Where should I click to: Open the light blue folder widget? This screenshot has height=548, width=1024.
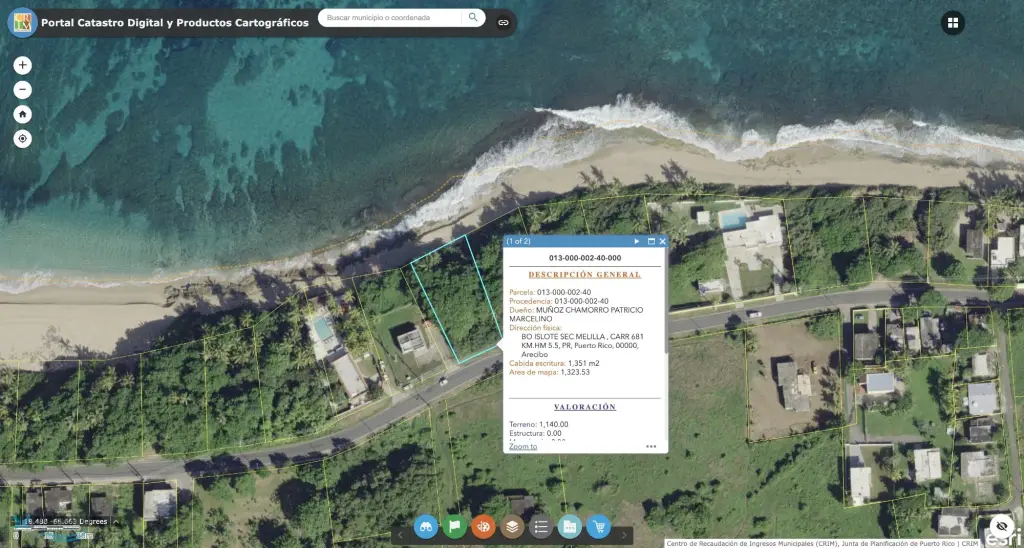click(569, 526)
